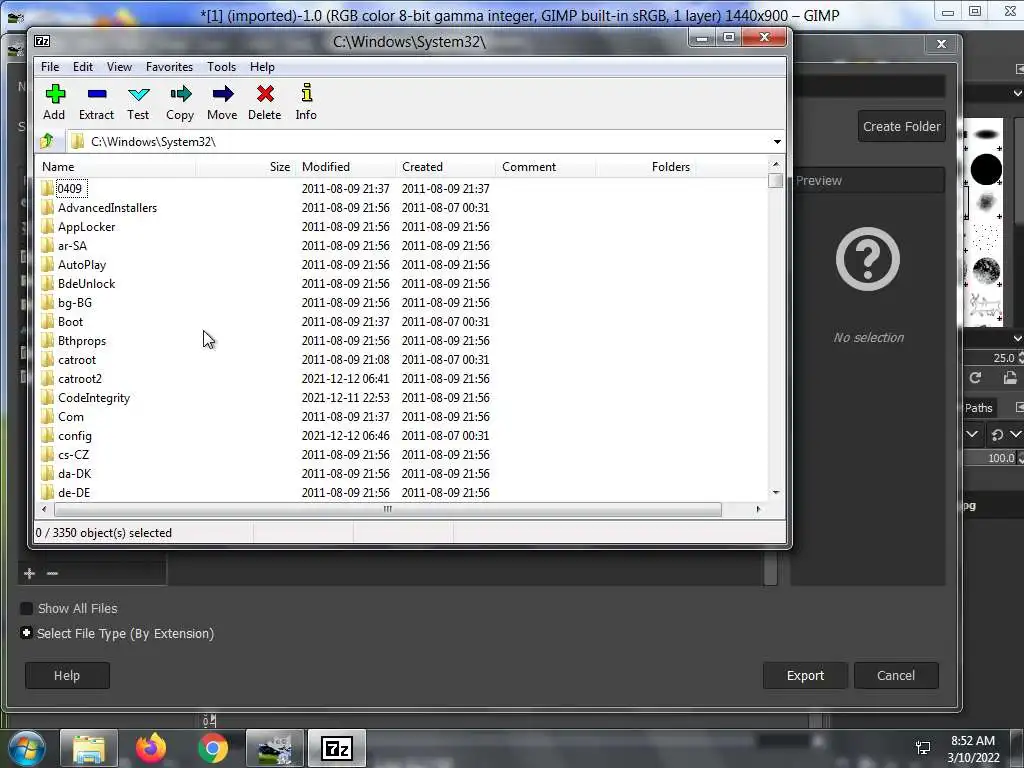The width and height of the screenshot is (1024, 768).
Task: Click the vertical scrollbar down arrow
Action: (x=776, y=492)
